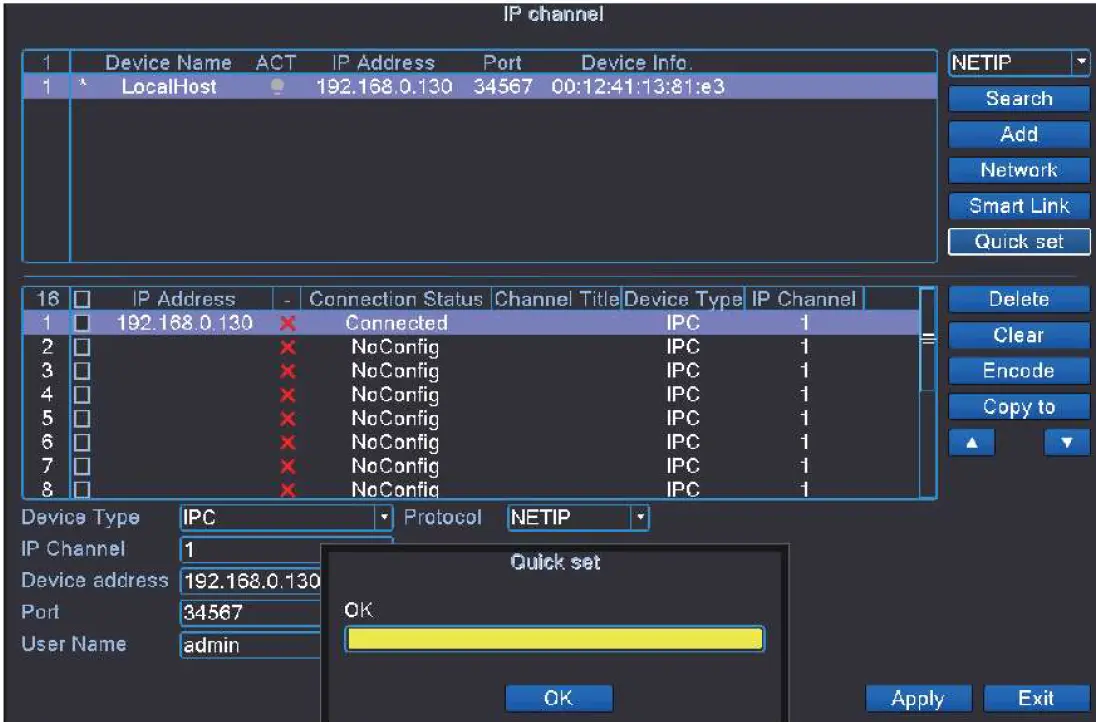Expand the Device Type dropdown showing IPC
Screen dimensions: 1096x722
[x=381, y=518]
